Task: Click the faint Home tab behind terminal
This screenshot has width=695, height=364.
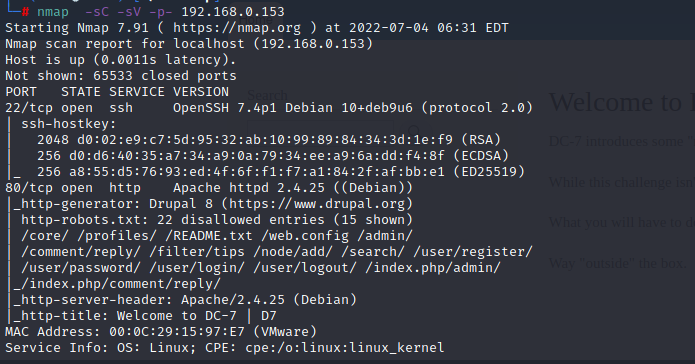Action: [256, 20]
